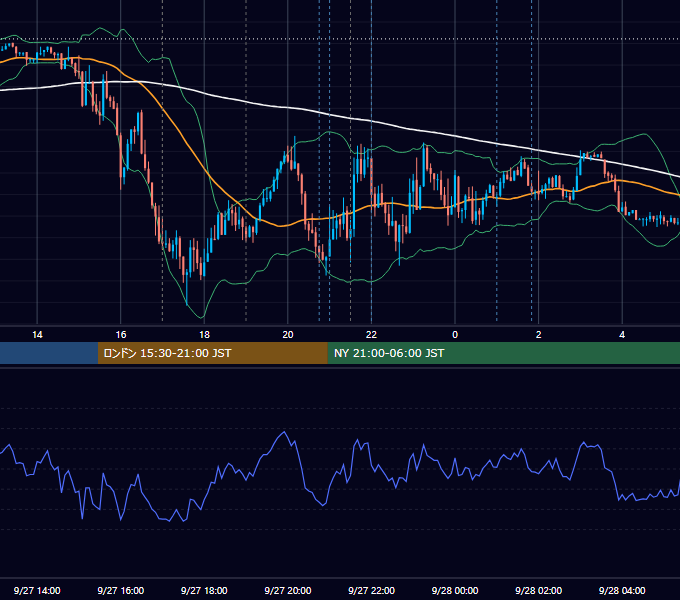The height and width of the screenshot is (600, 680).
Task: Click the 9/27 18:00 date label
Action: coord(204,590)
